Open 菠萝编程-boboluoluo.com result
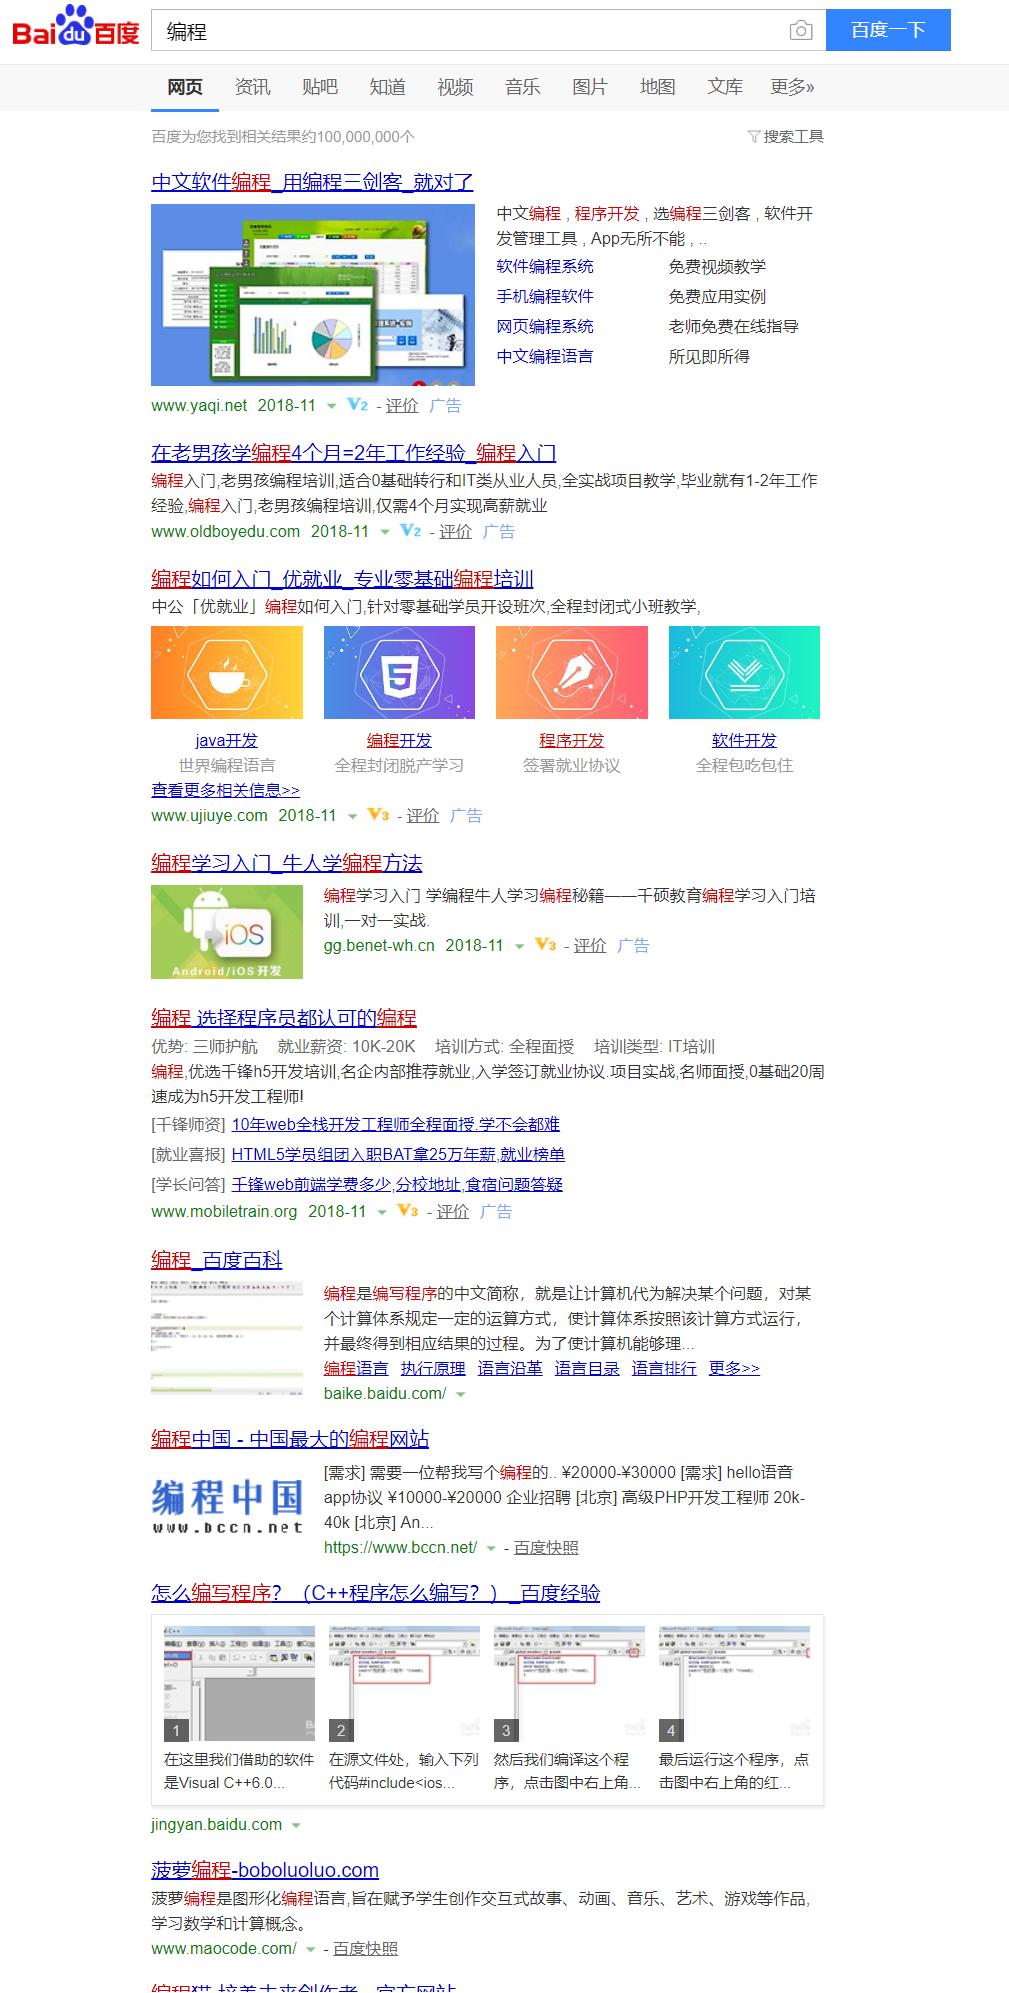Viewport: 1009px width, 1993px height. [x=265, y=1870]
